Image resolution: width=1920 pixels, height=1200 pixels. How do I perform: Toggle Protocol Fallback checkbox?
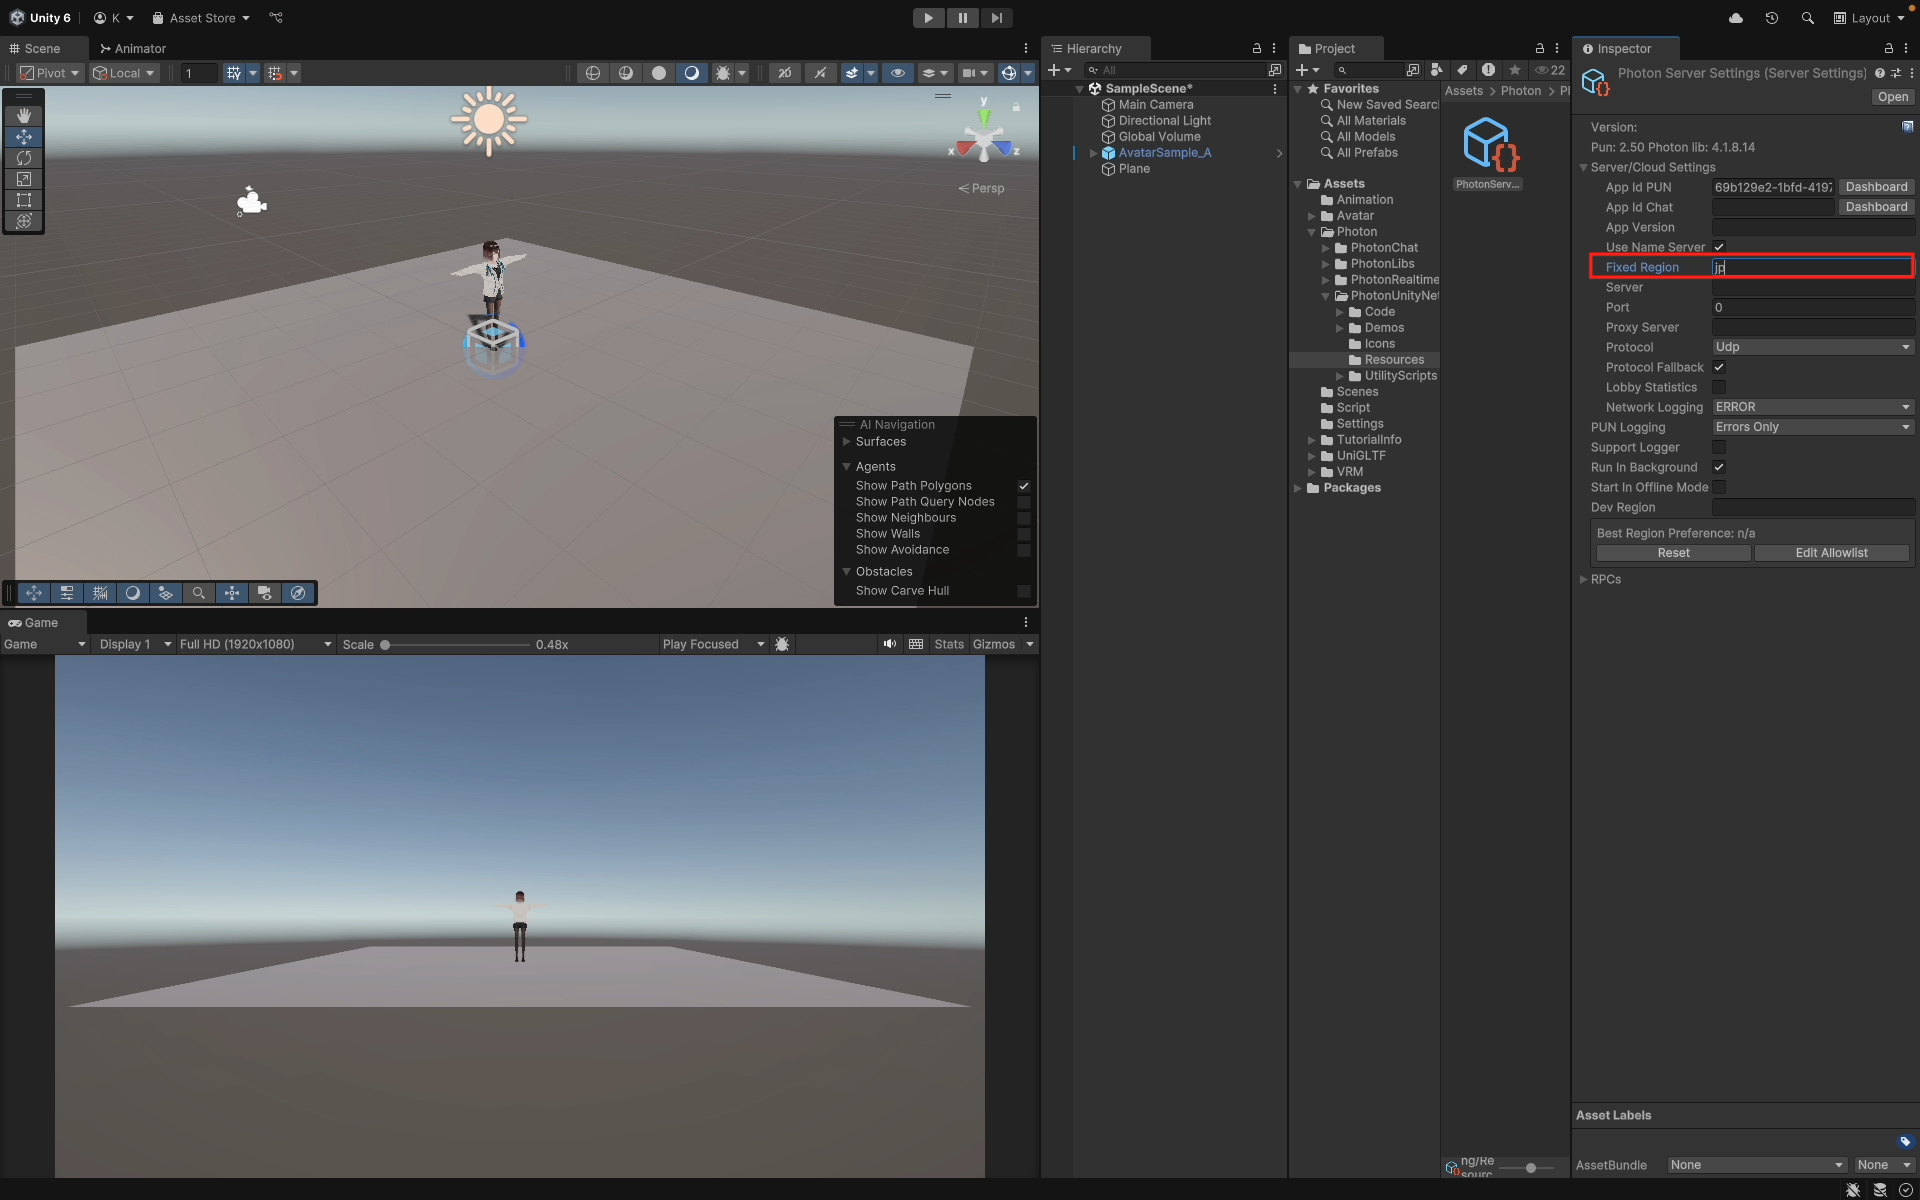1719,367
